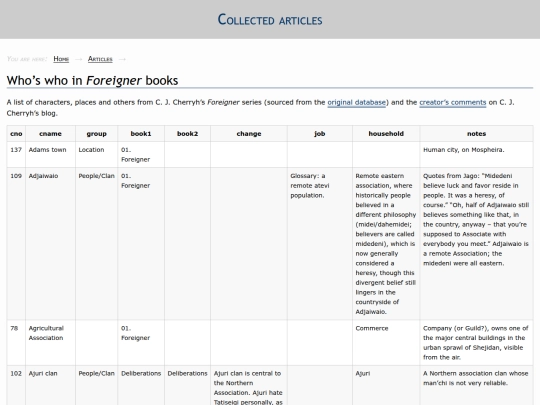Click the 'Company (or Guild?)' notes cell
The width and height of the screenshot is (540, 405).
[x=476, y=343]
